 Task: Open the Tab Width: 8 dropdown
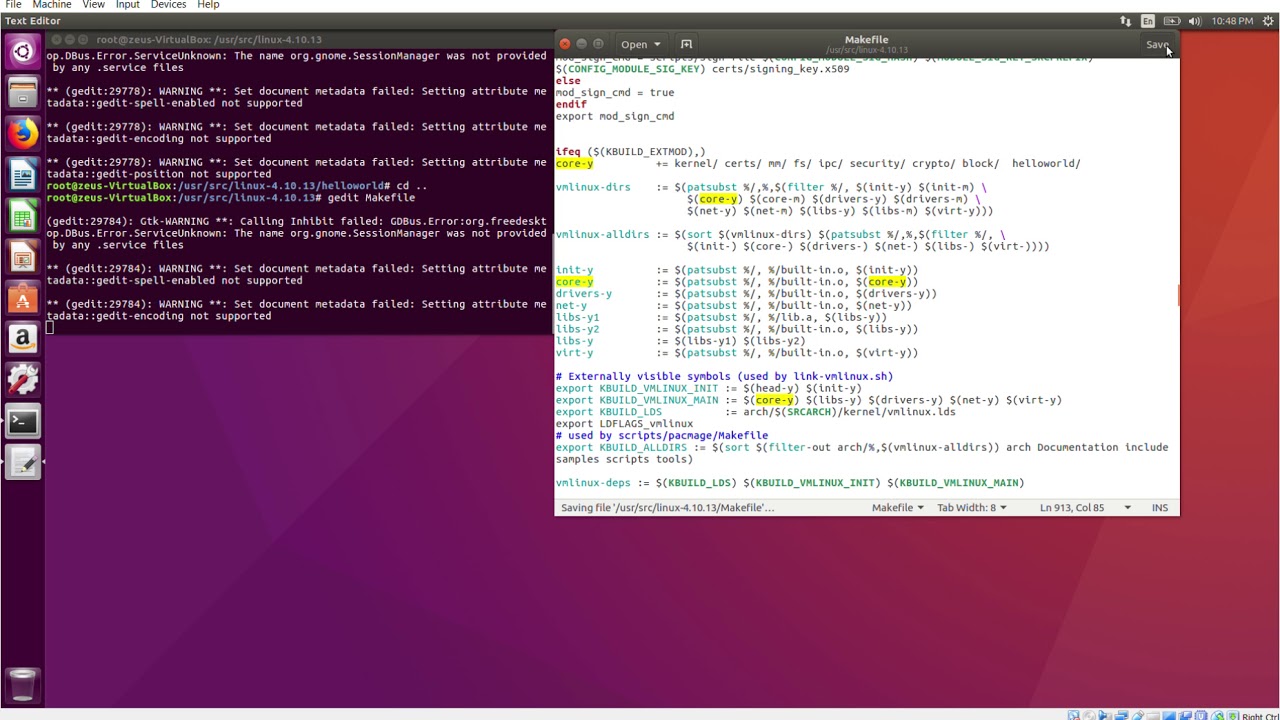(971, 508)
